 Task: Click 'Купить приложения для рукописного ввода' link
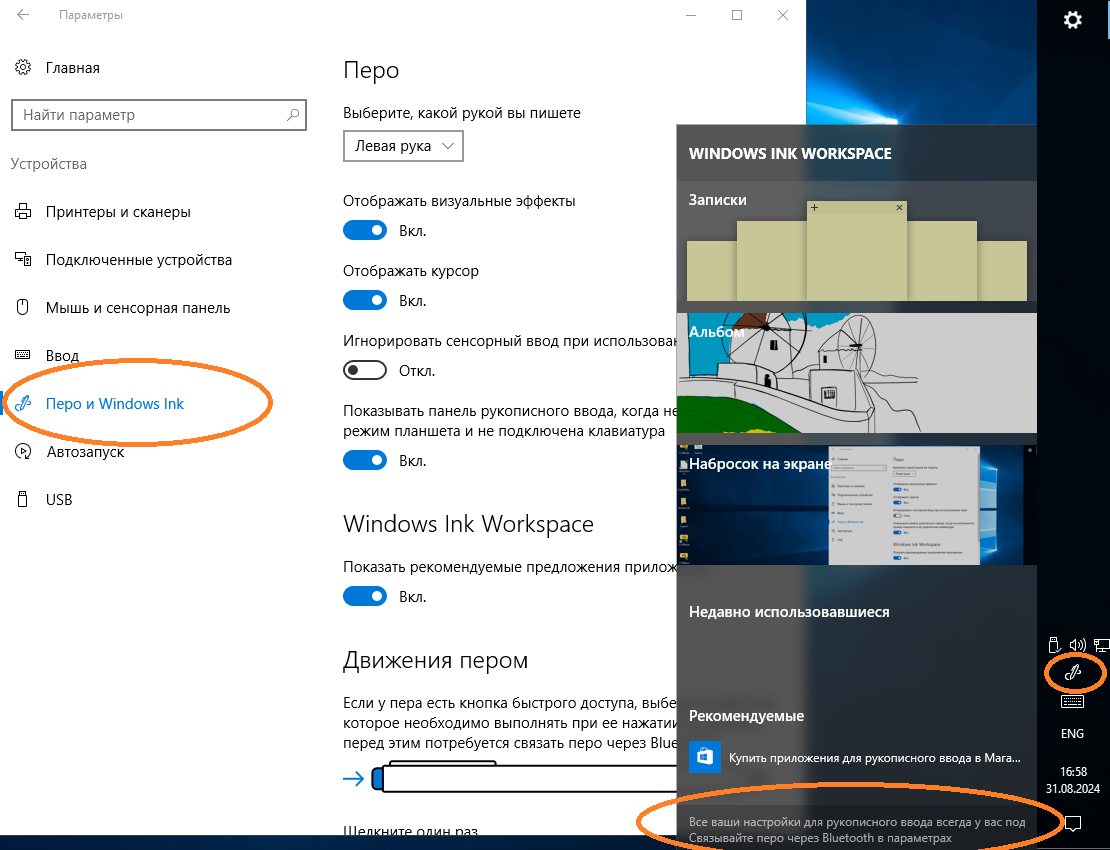[875, 759]
